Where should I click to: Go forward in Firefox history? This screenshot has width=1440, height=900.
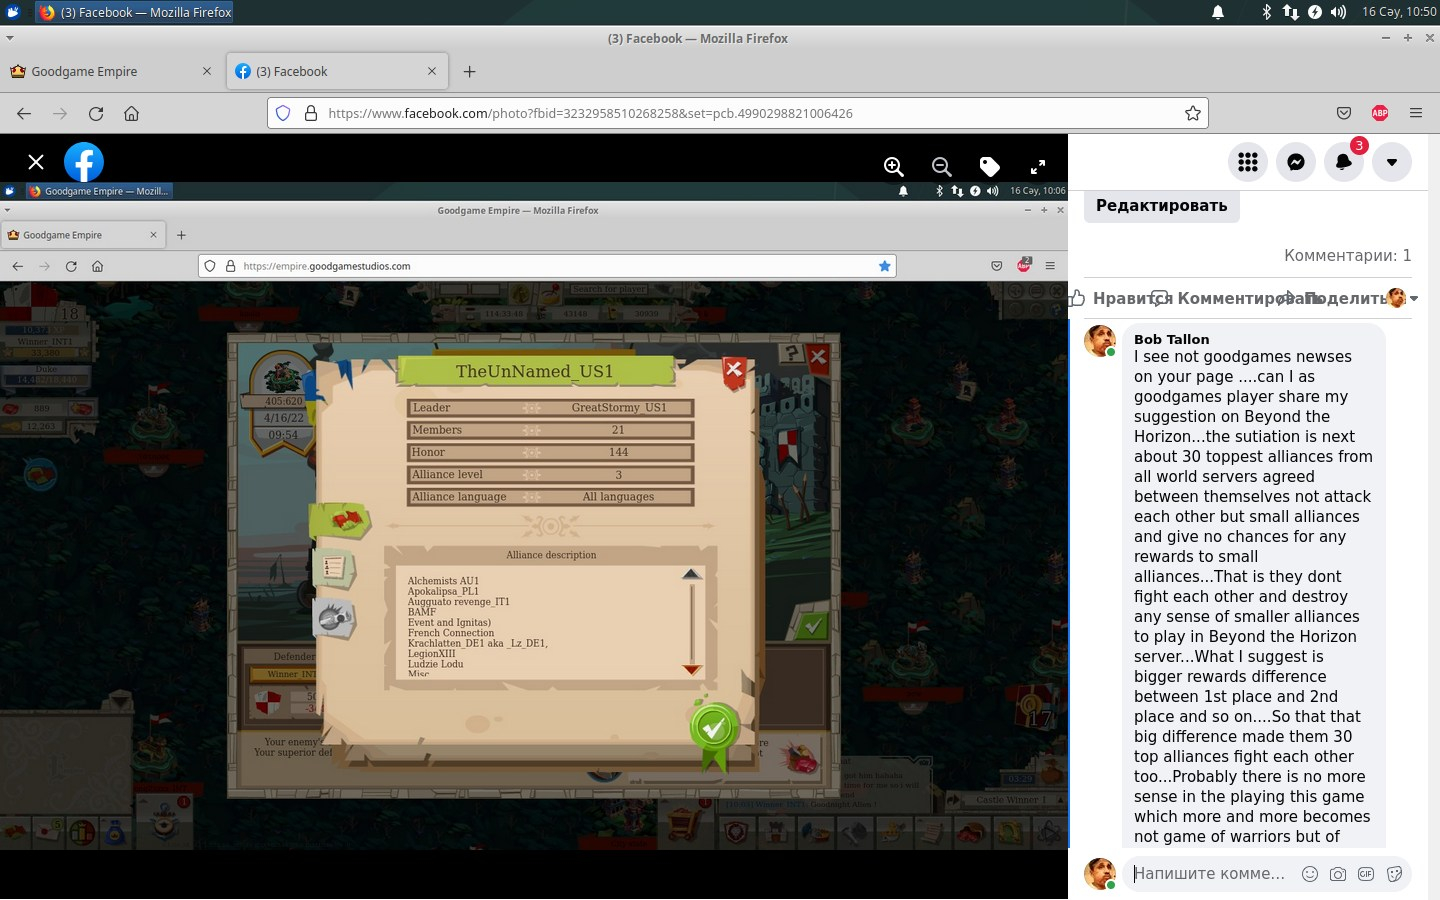60,113
